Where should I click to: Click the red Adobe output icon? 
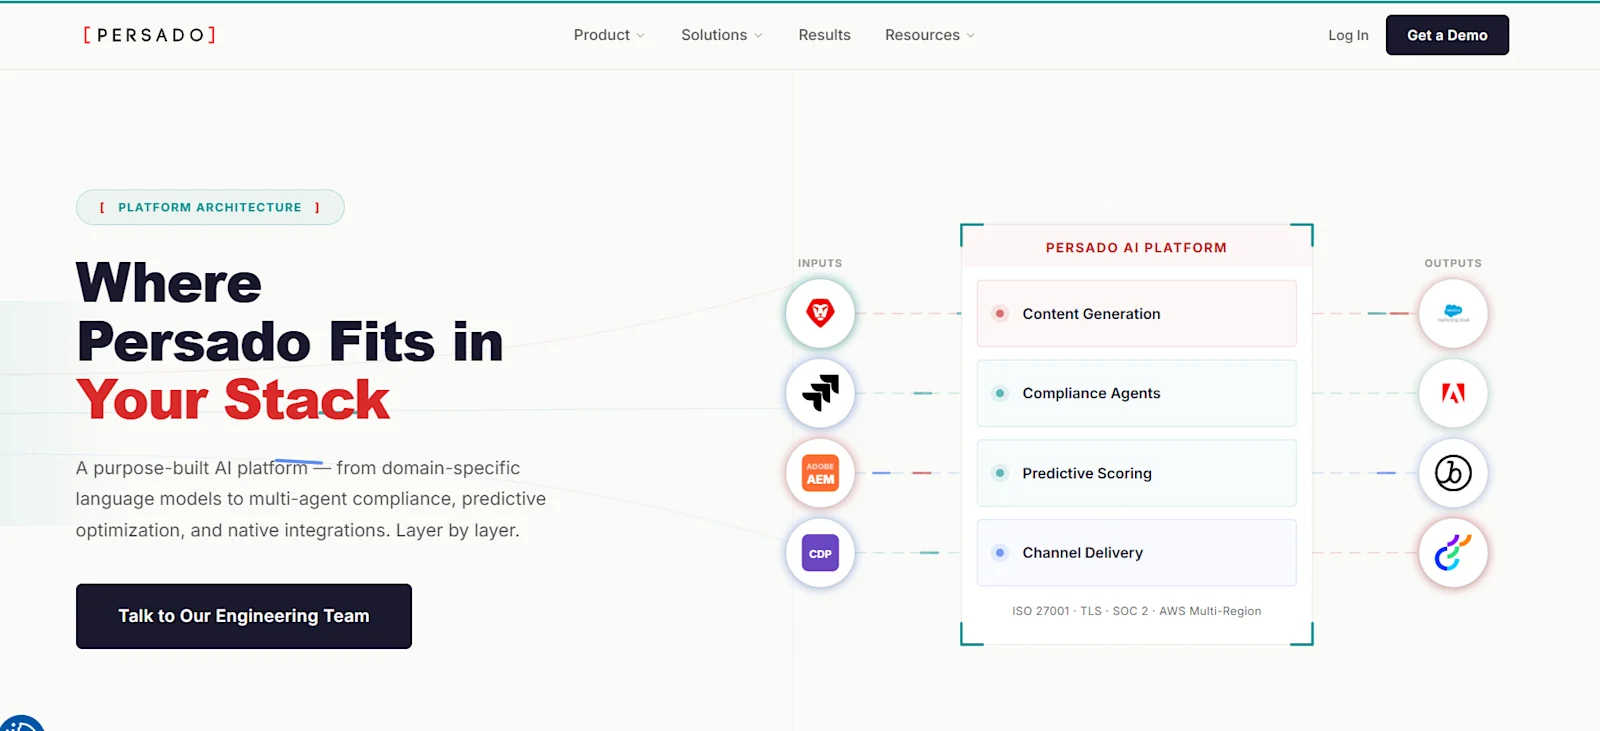click(x=1453, y=393)
